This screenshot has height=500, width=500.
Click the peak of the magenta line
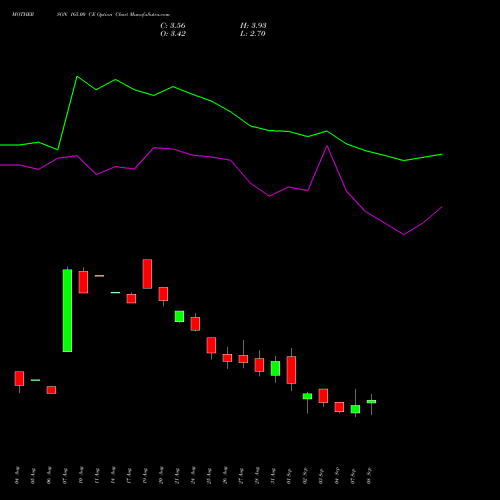coord(327,146)
